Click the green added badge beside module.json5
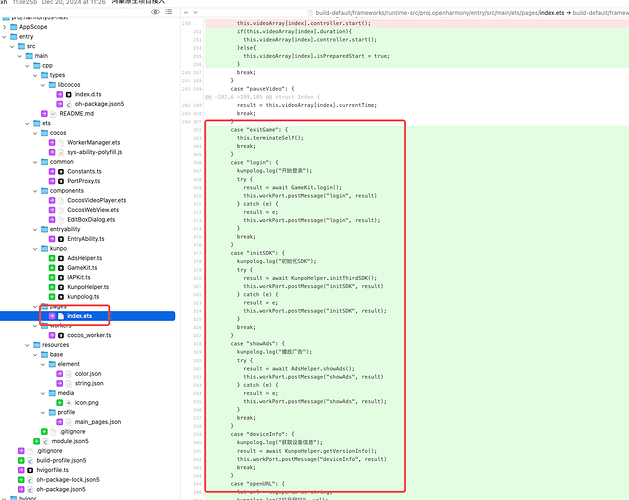629x500 pixels. click(37, 441)
